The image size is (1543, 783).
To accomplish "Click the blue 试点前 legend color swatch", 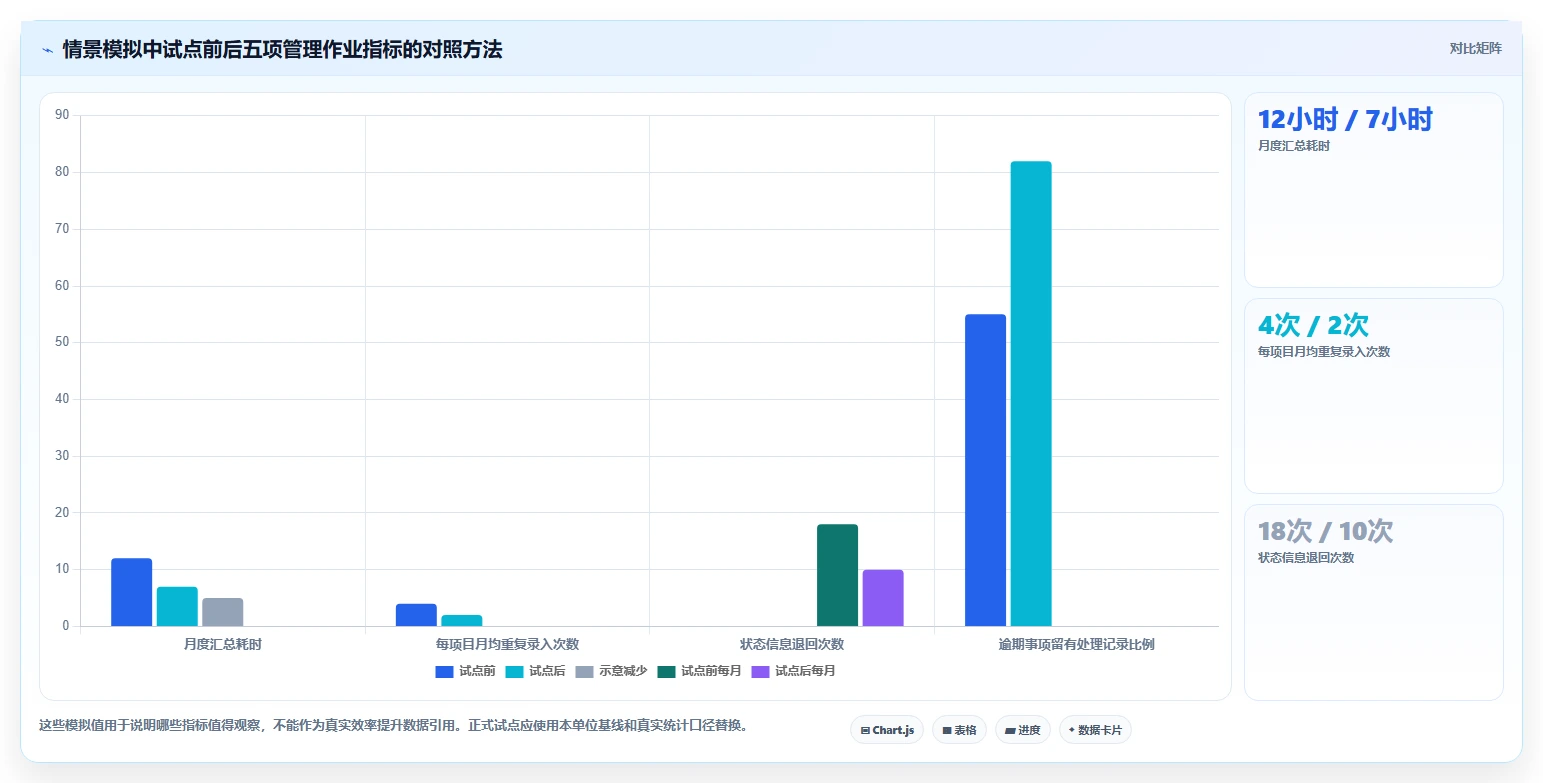I will click(444, 671).
